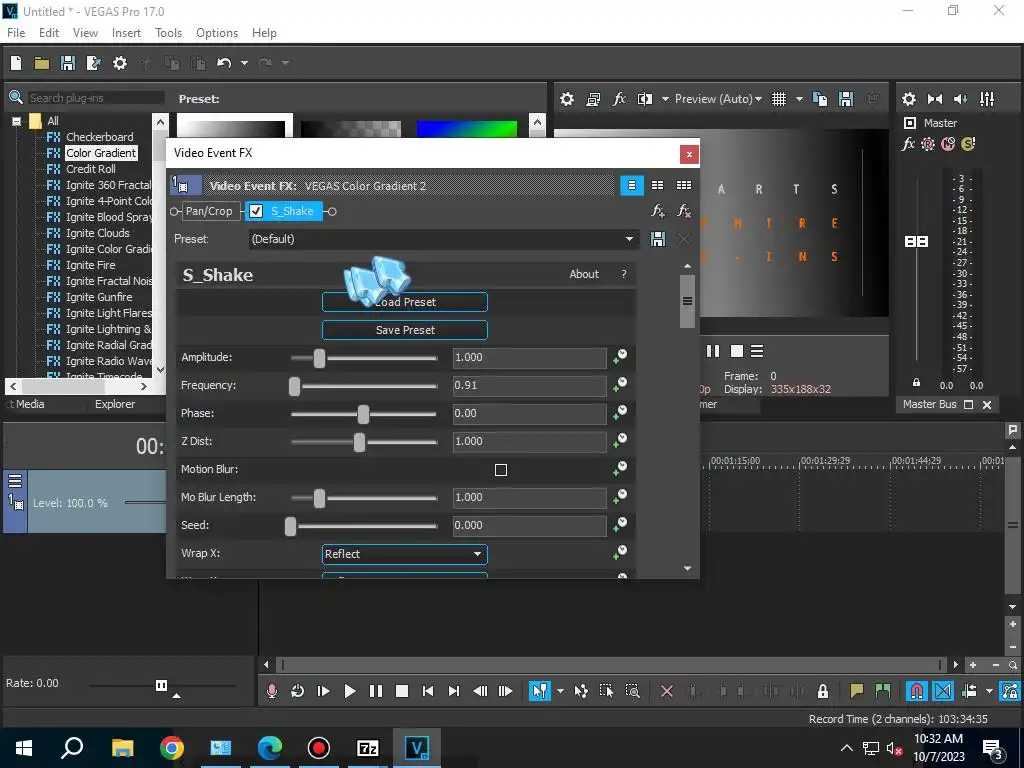Screen dimensions: 1024x768
Task: Click Stop in the transport bar
Action: (402, 691)
